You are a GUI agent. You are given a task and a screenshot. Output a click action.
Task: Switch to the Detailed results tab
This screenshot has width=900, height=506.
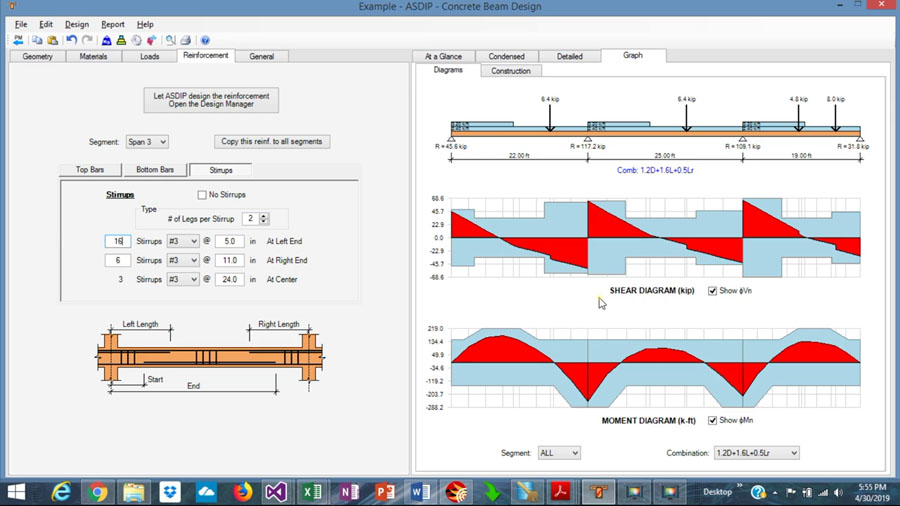click(x=569, y=56)
